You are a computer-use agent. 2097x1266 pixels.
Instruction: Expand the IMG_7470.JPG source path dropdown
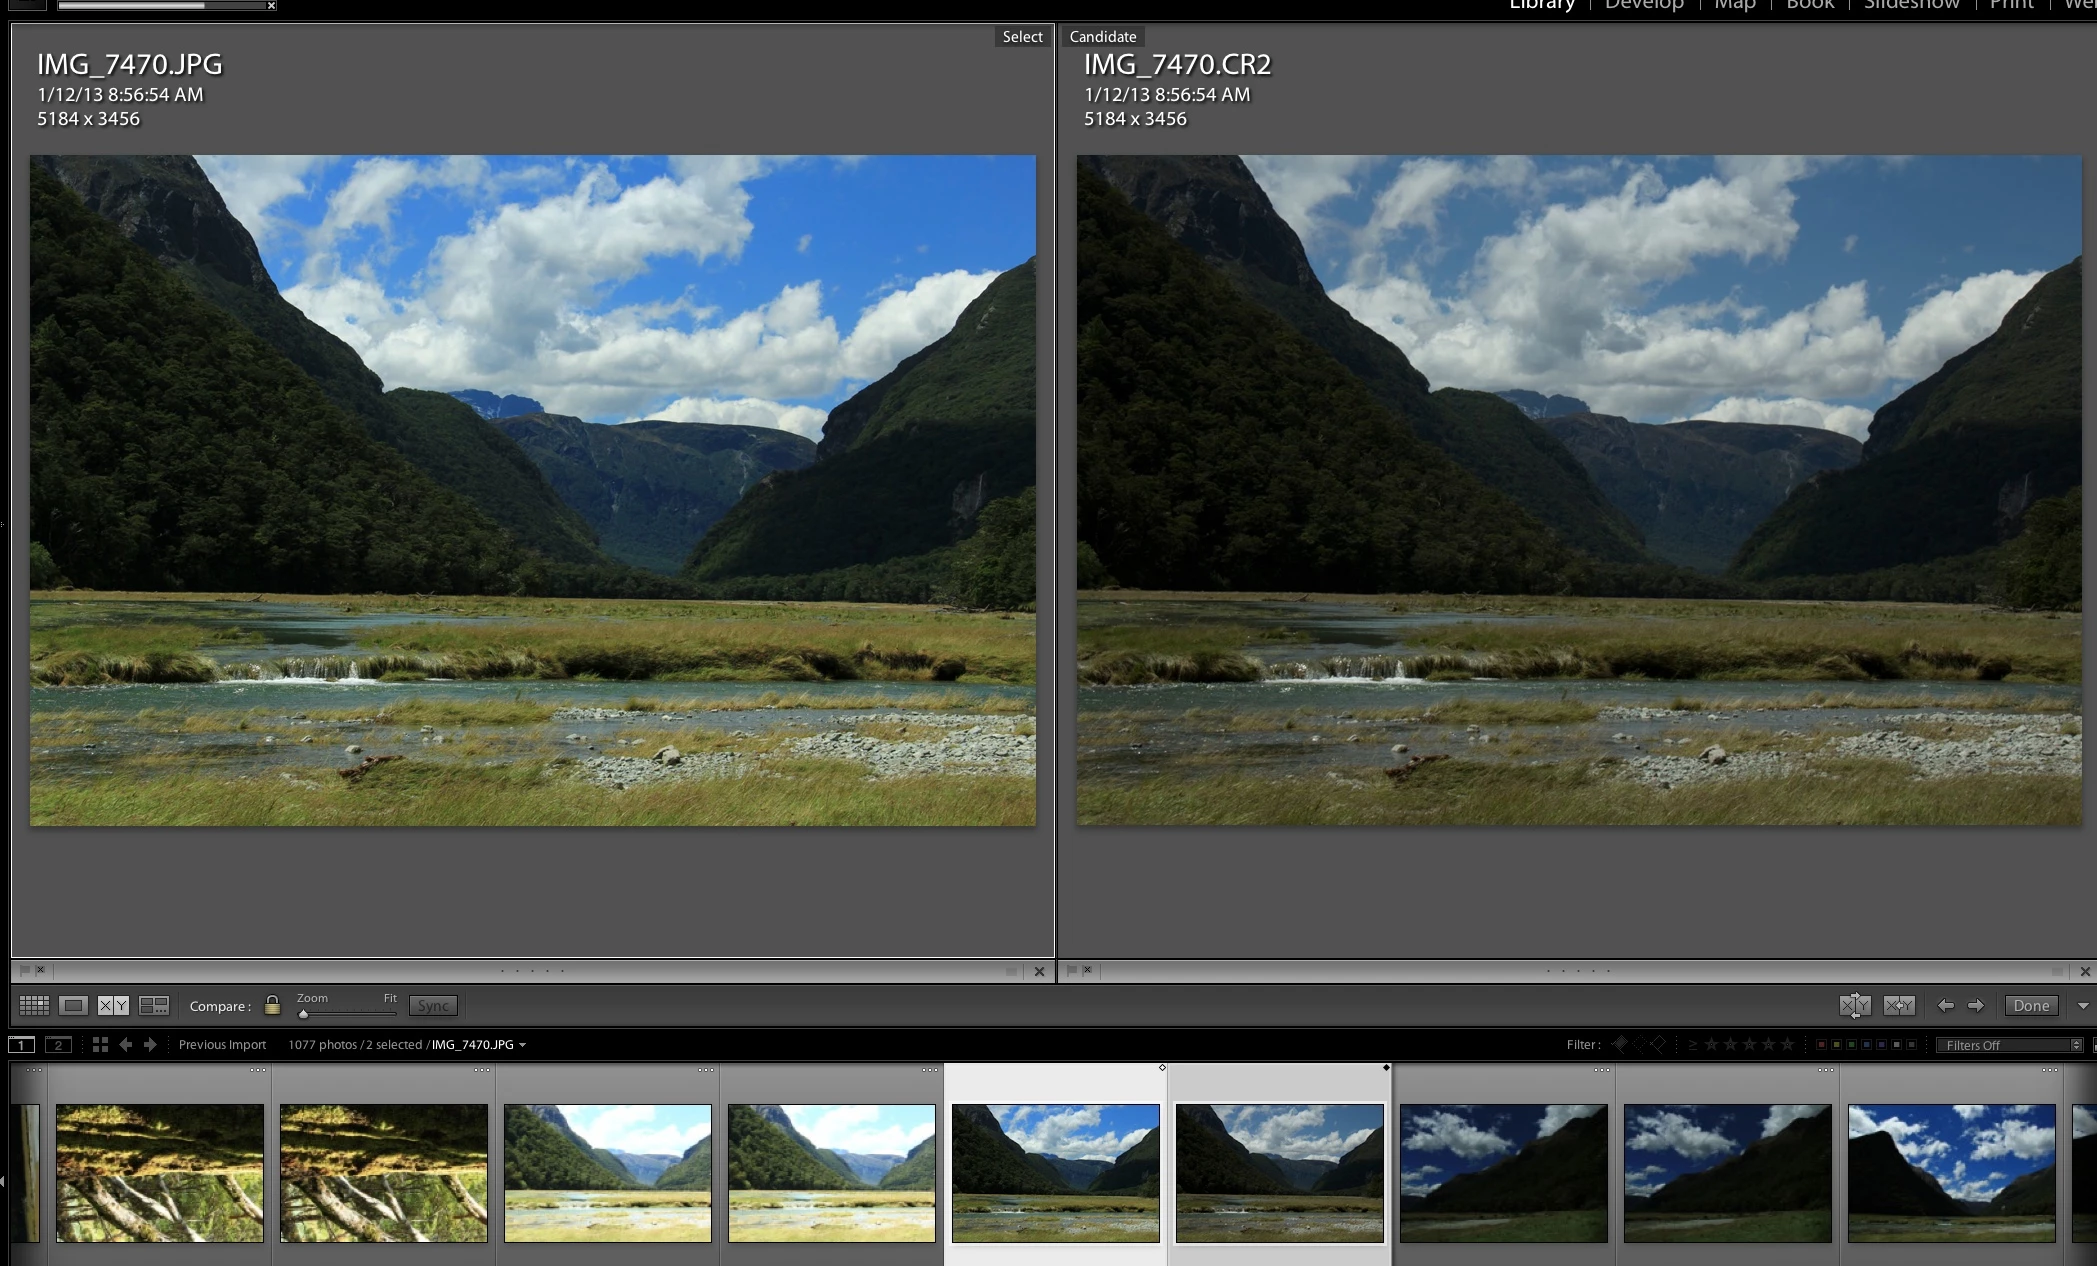[522, 1045]
